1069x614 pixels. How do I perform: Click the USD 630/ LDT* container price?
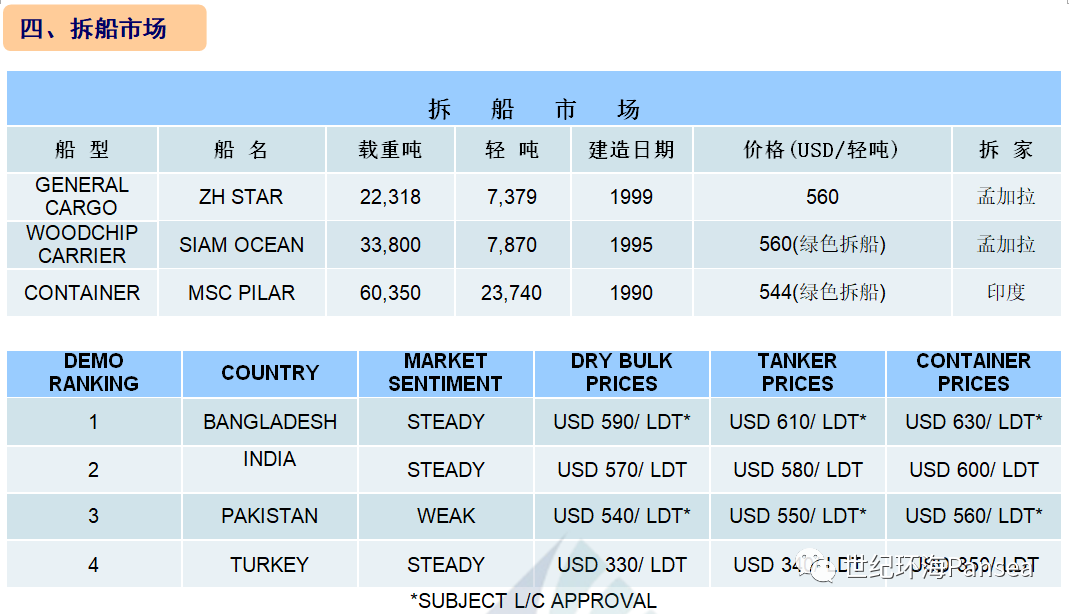point(974,422)
